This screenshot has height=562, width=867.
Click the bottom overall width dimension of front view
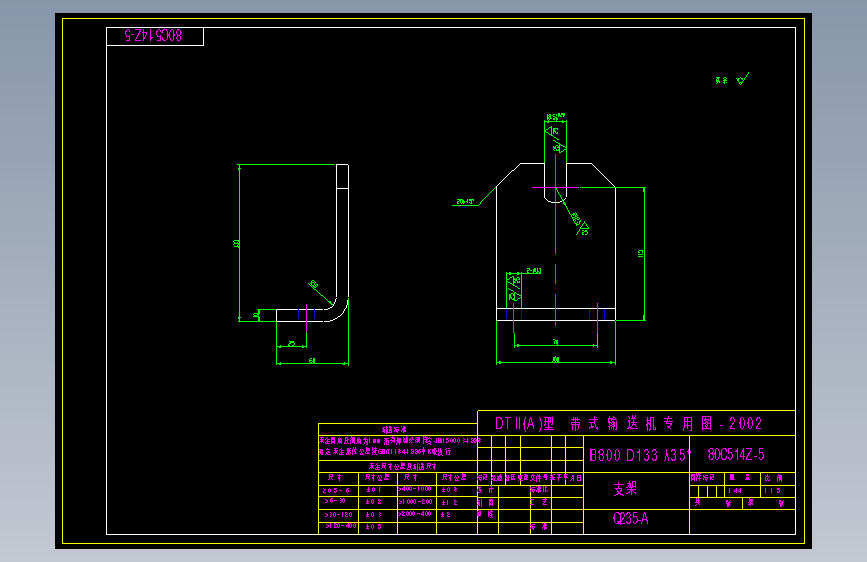pyautogui.click(x=556, y=361)
